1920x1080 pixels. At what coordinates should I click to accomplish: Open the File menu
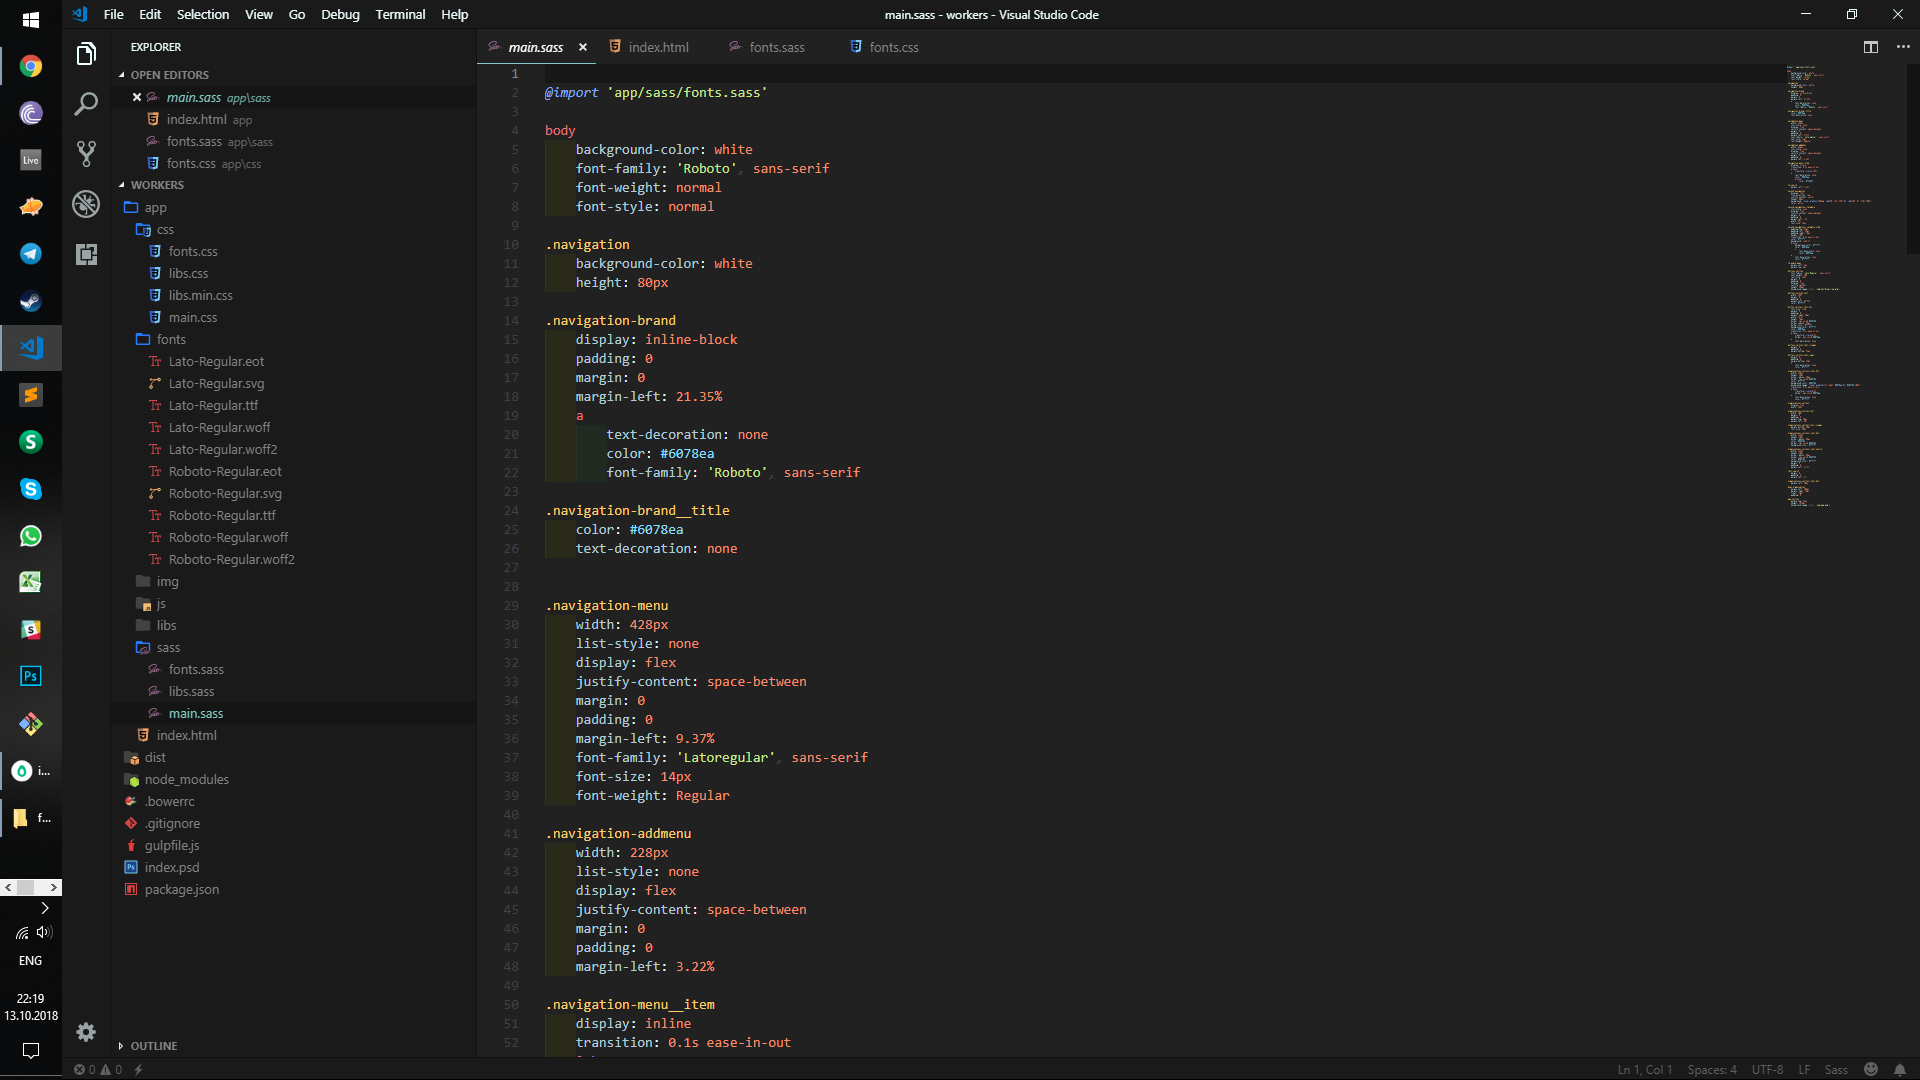(x=113, y=14)
